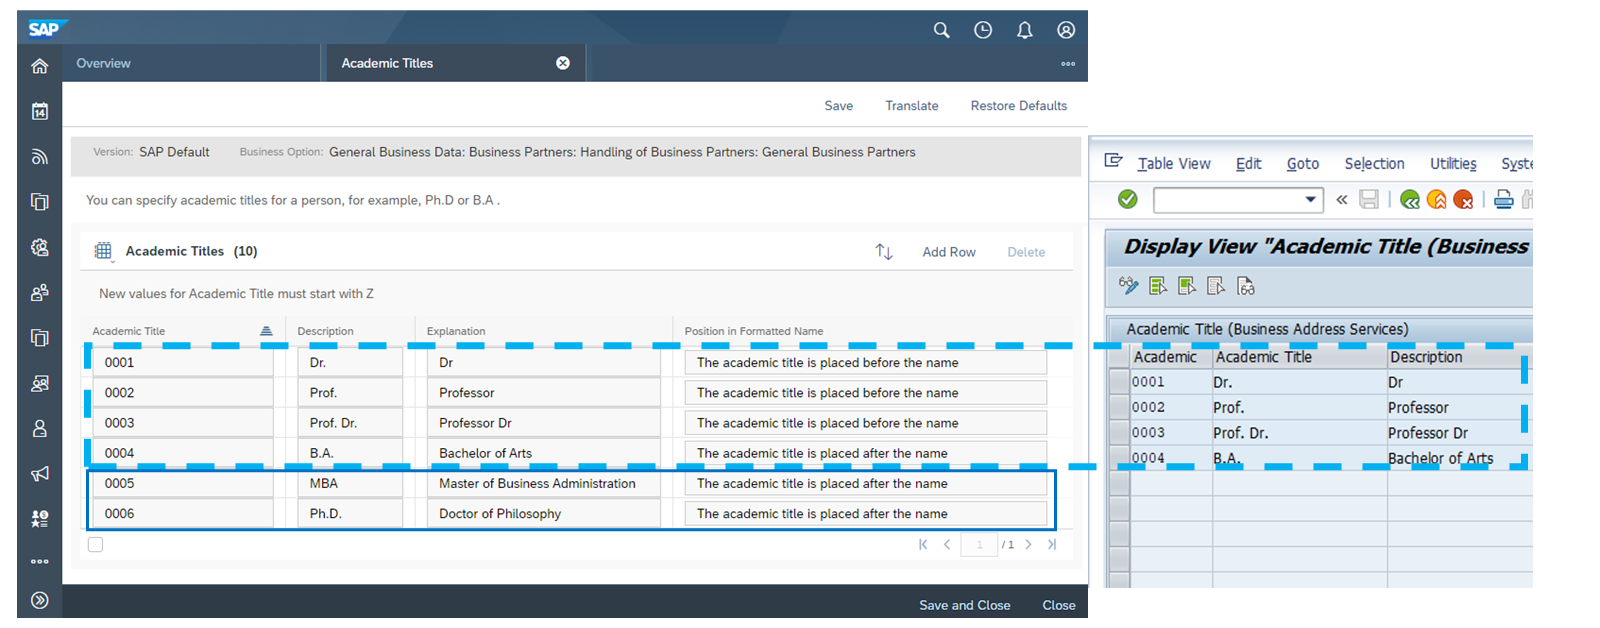Click Bachelor of Arts cell in SAP GUI
Viewport: 1600px width, 628px height.
[x=1440, y=459]
